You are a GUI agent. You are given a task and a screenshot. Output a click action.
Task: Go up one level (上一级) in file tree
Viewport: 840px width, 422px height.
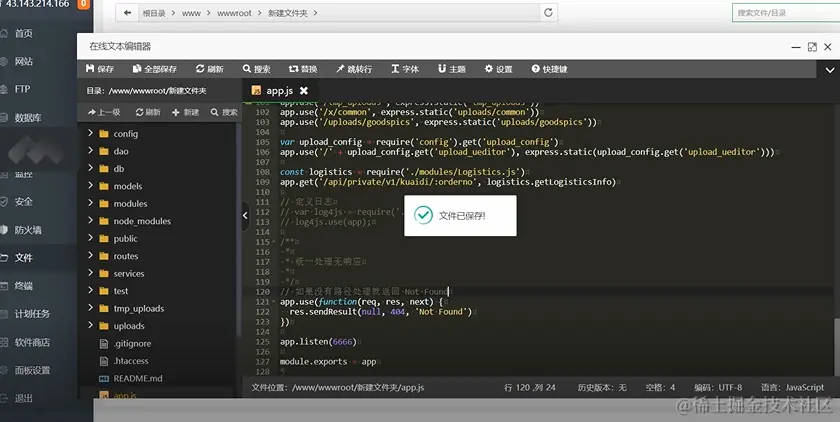pyautogui.click(x=104, y=112)
